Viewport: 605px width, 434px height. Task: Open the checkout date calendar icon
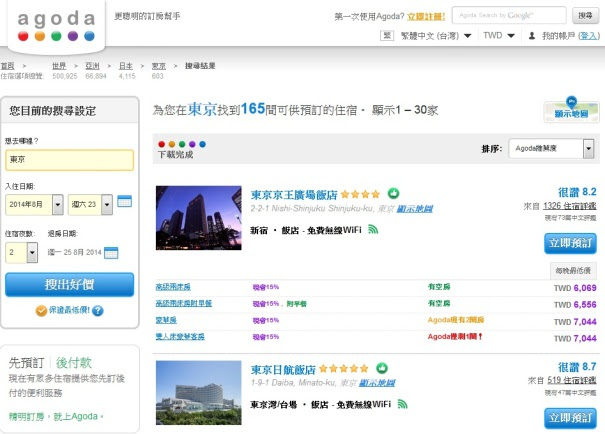(111, 253)
